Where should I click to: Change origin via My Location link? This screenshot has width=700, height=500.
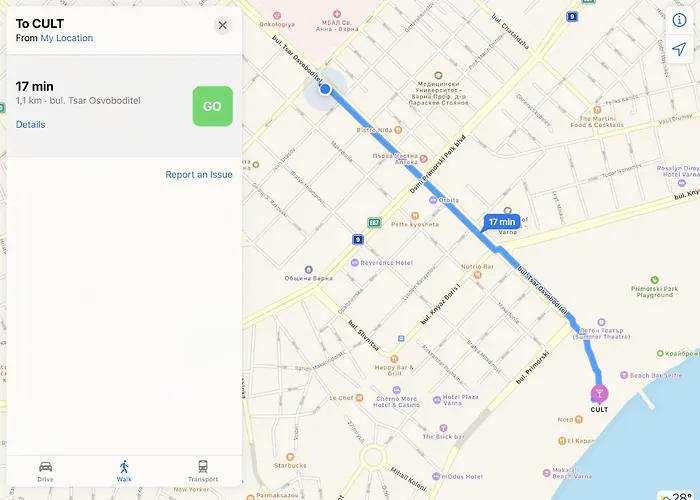point(67,38)
